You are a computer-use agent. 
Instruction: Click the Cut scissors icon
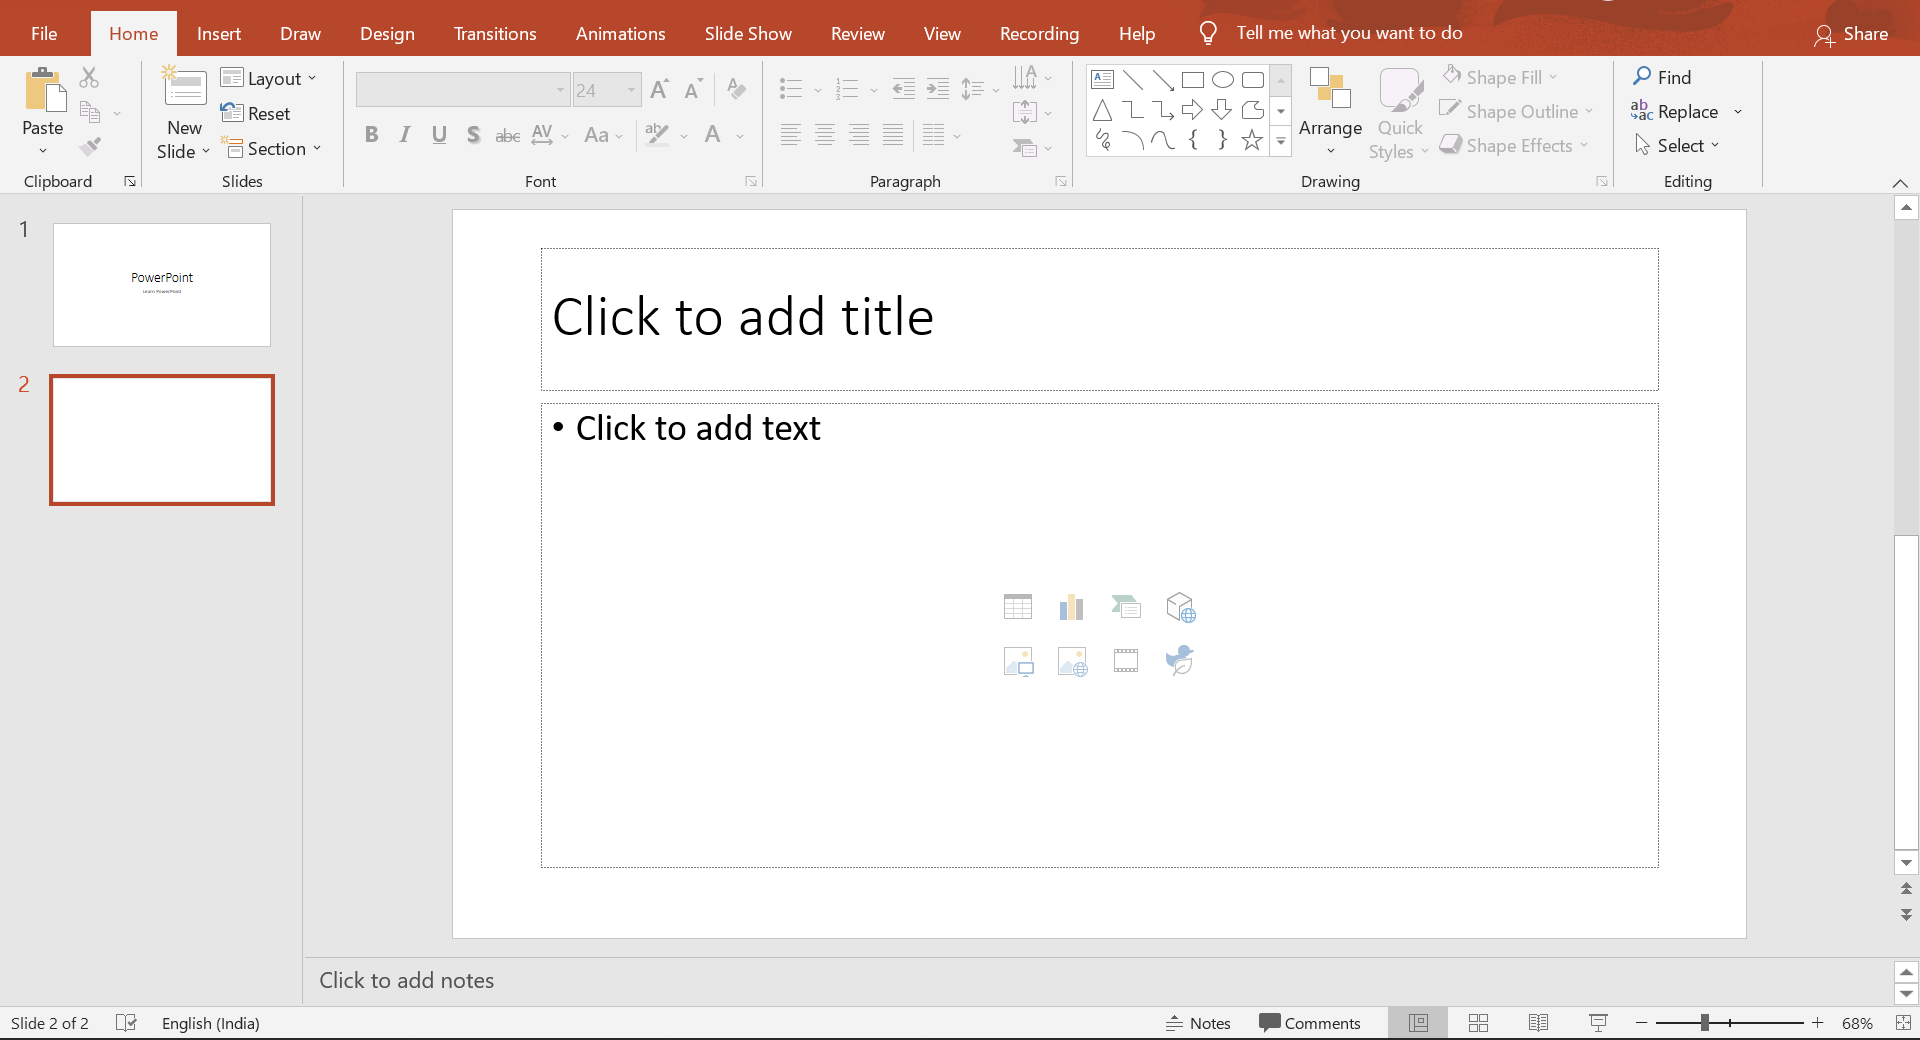click(x=89, y=78)
